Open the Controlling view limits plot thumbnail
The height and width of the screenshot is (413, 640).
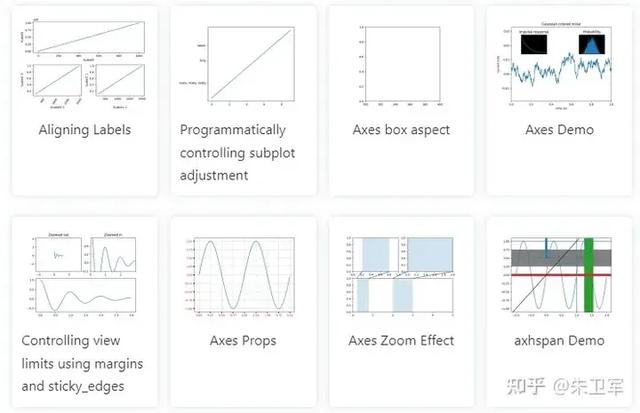pyautogui.click(x=83, y=275)
